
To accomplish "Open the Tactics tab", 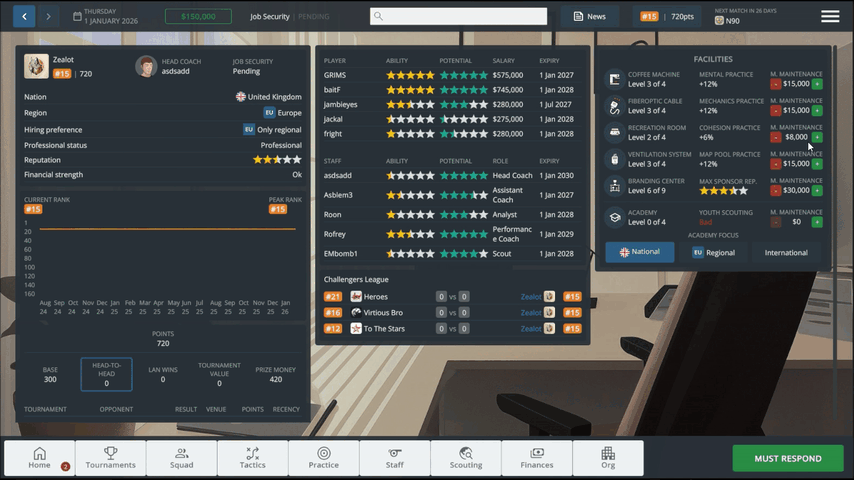I will pyautogui.click(x=253, y=458).
